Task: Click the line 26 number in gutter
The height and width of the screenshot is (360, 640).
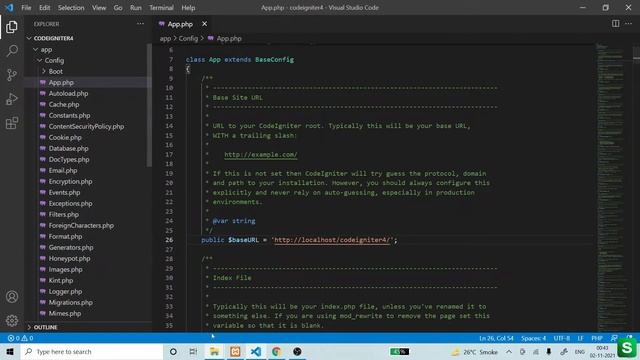Action: coord(169,240)
